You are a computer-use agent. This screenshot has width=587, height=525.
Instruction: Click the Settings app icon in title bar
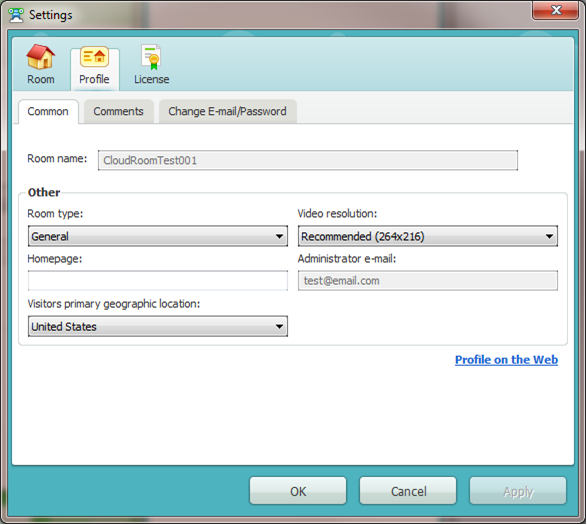coord(16,15)
